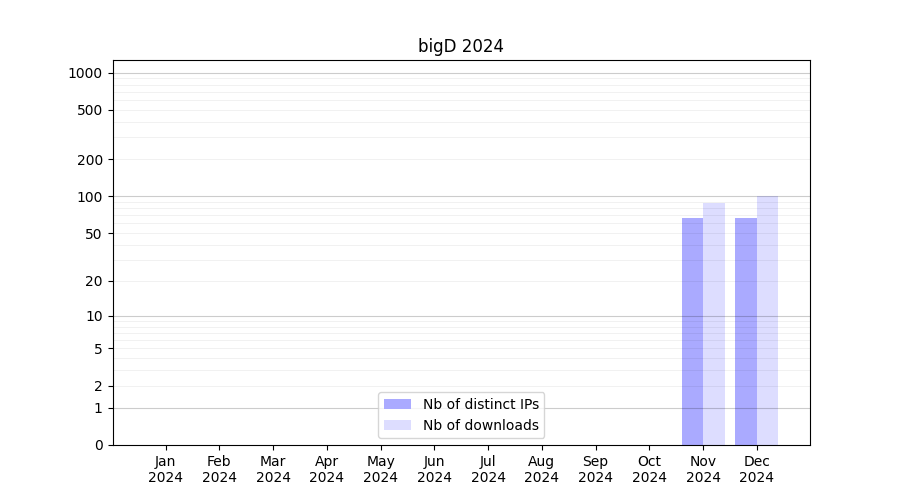Click the "Oct 2024" x-axis label
This screenshot has height=500, width=900.
649,469
